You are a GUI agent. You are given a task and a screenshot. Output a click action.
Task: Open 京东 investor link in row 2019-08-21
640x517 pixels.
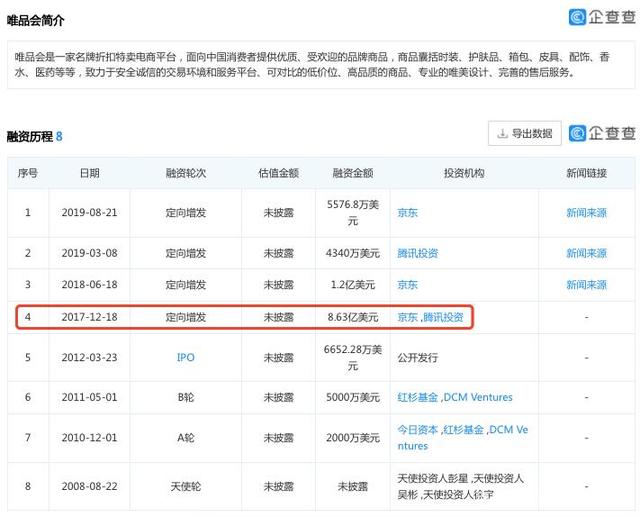click(407, 213)
